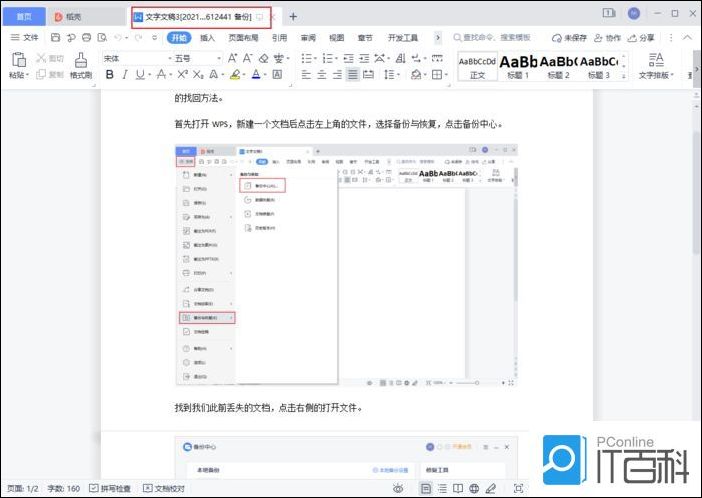Toggle strikethrough A formatting
The height and width of the screenshot is (498, 702).
[161, 74]
